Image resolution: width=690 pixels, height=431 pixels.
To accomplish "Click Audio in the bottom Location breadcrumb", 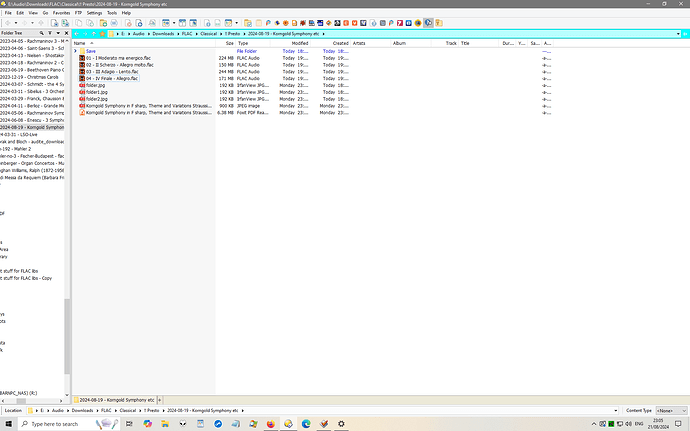I will click(x=58, y=410).
